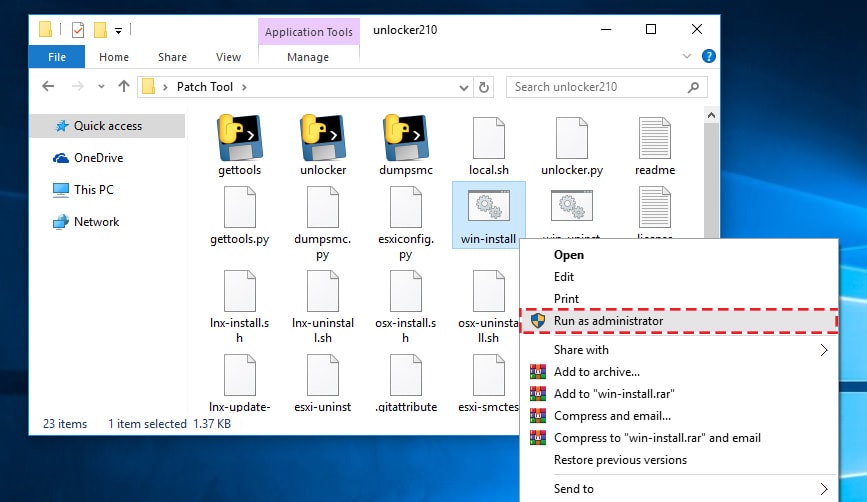This screenshot has width=867, height=502.
Task: Open the Help question mark icon
Action: (x=708, y=56)
